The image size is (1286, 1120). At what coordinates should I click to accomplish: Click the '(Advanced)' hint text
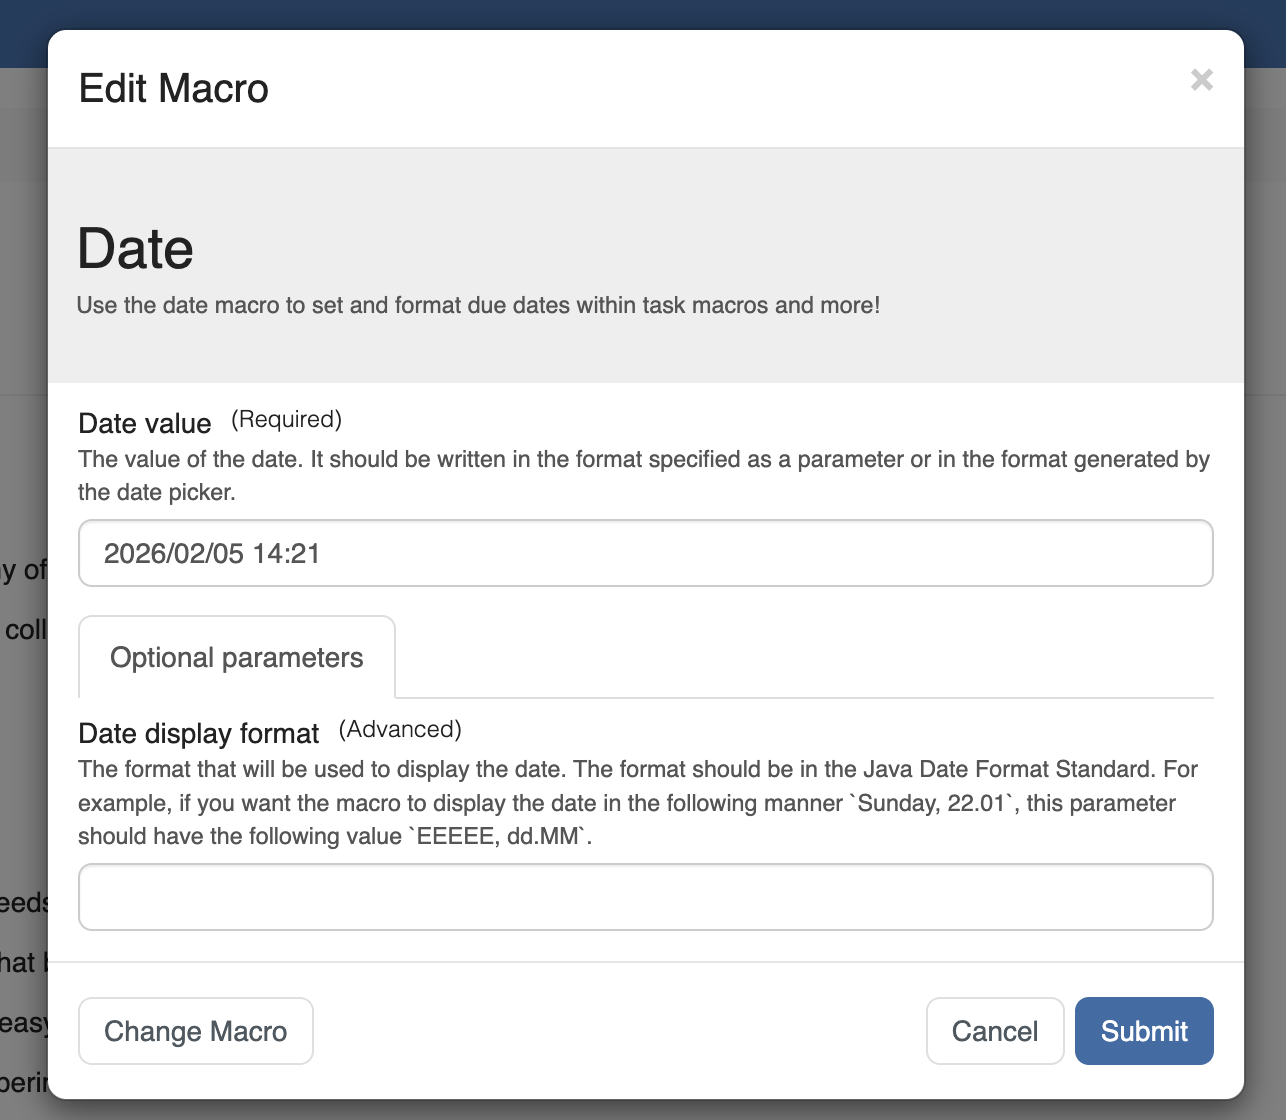point(400,729)
